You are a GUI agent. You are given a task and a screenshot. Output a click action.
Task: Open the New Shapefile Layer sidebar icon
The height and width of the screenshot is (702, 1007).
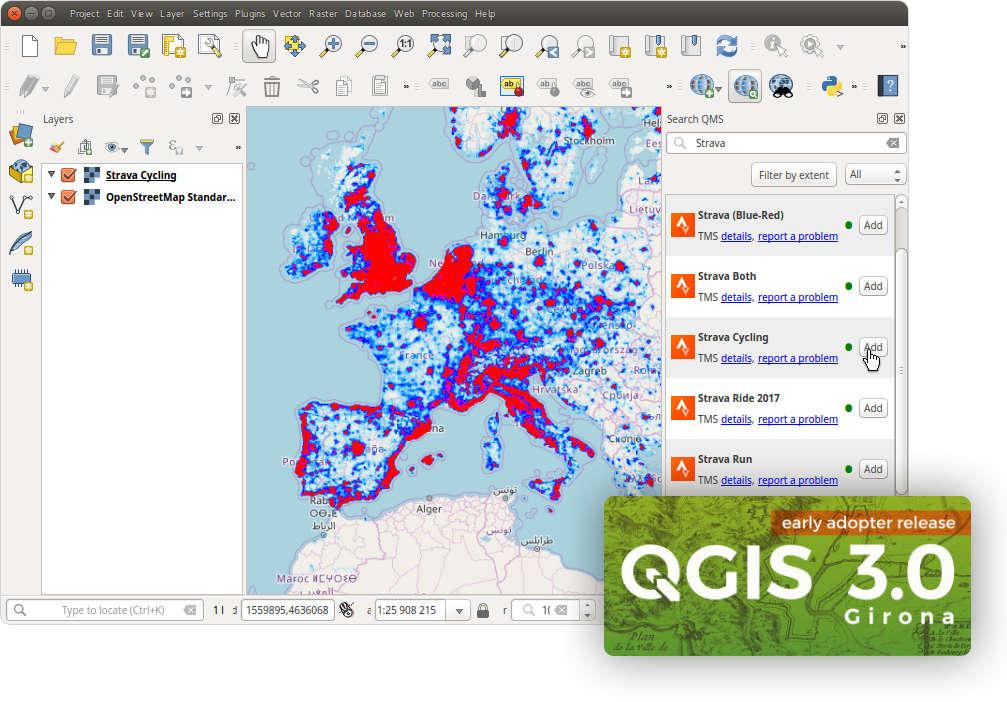click(22, 205)
